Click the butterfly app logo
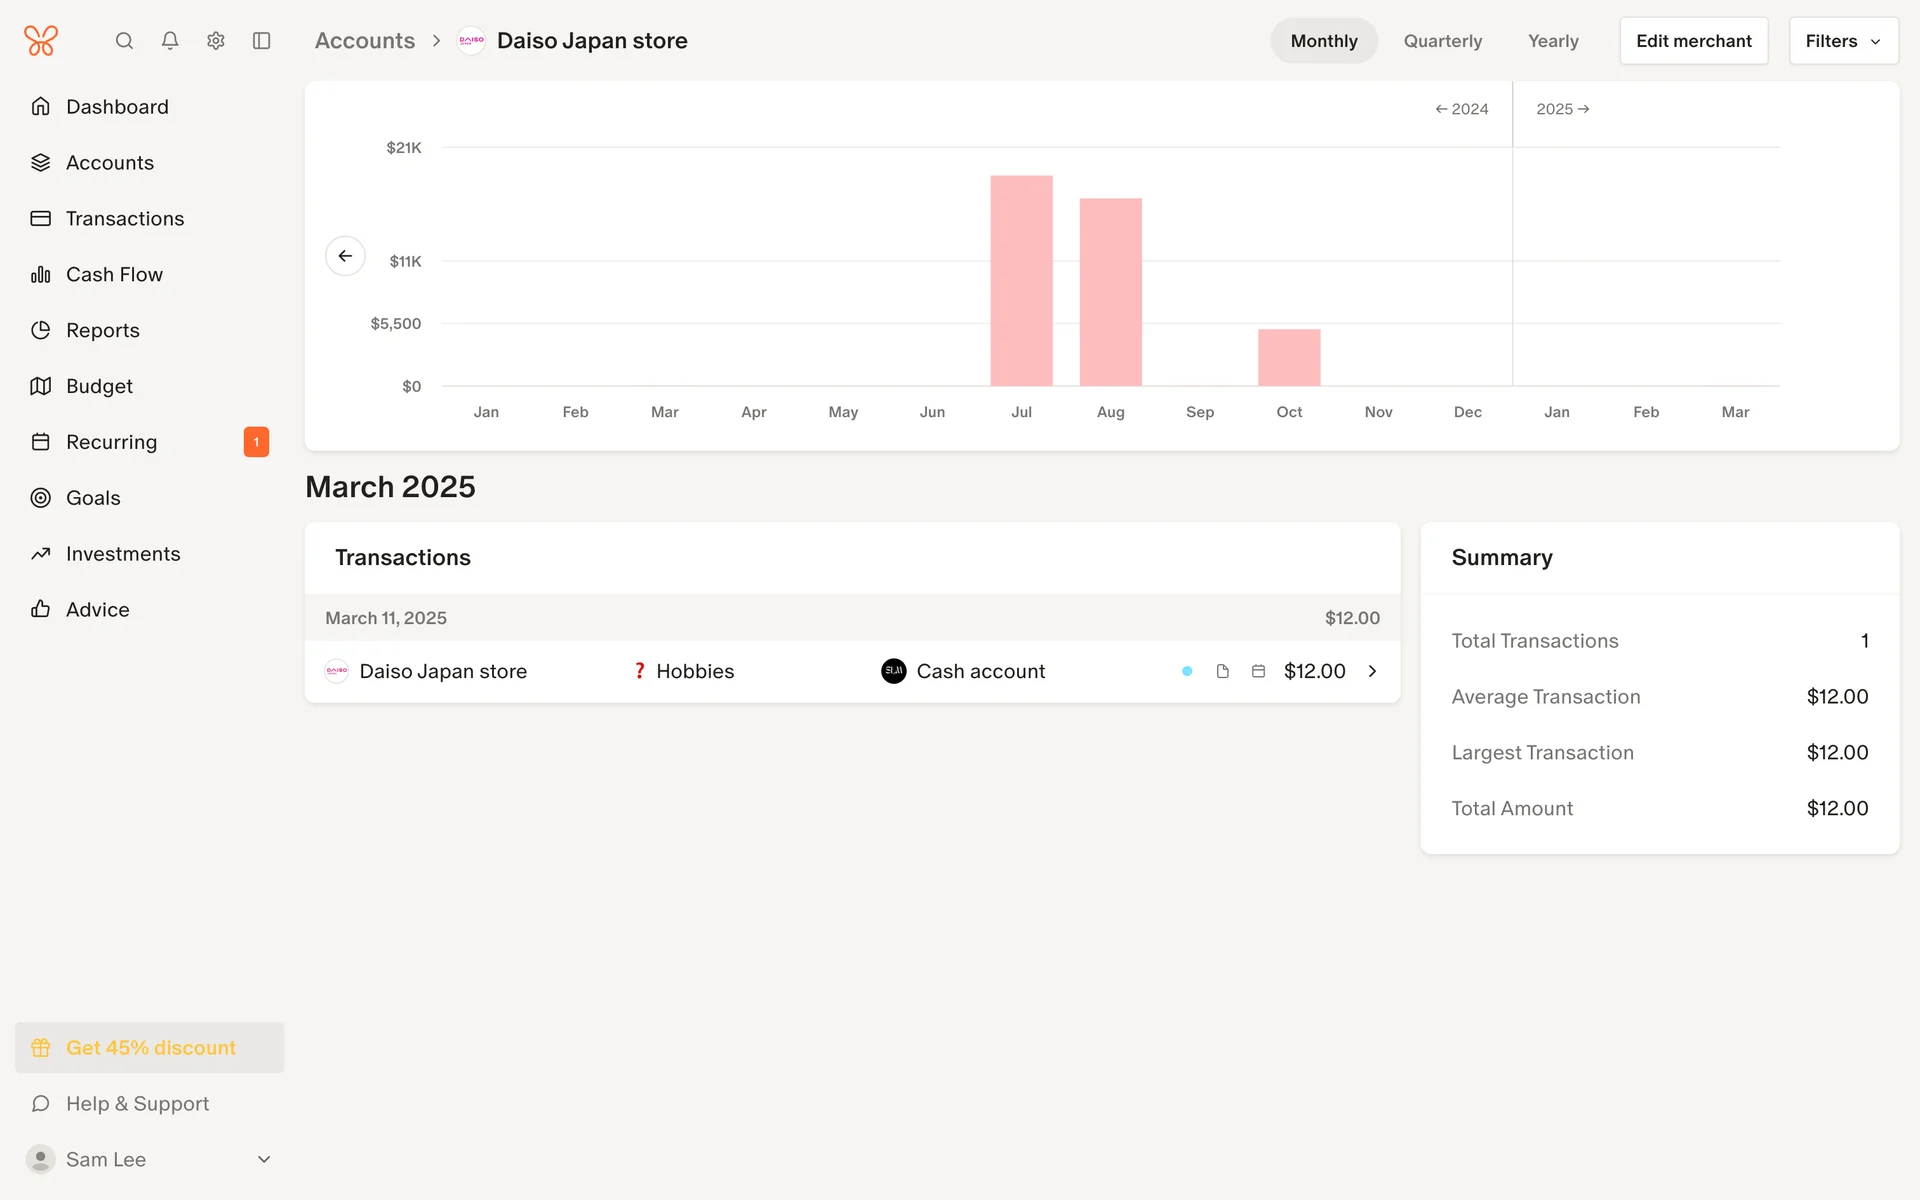The image size is (1920, 1200). click(x=41, y=41)
